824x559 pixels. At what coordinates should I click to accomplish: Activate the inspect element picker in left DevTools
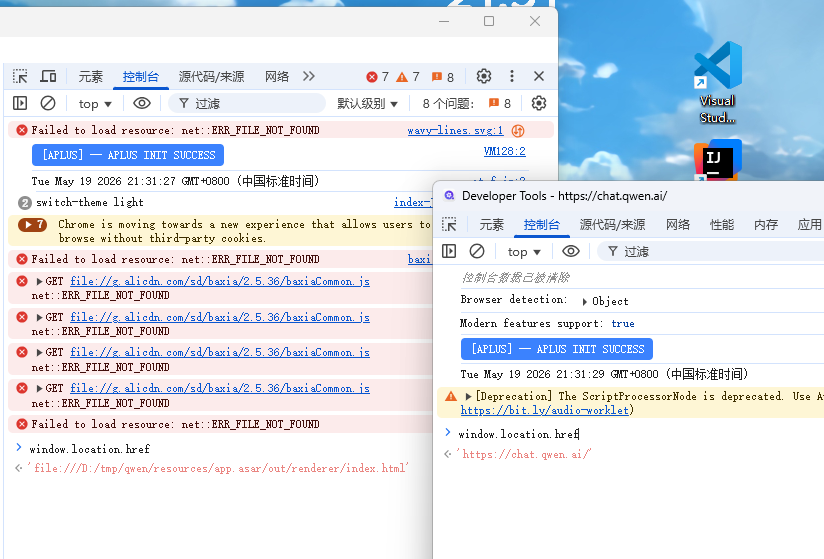coord(20,77)
